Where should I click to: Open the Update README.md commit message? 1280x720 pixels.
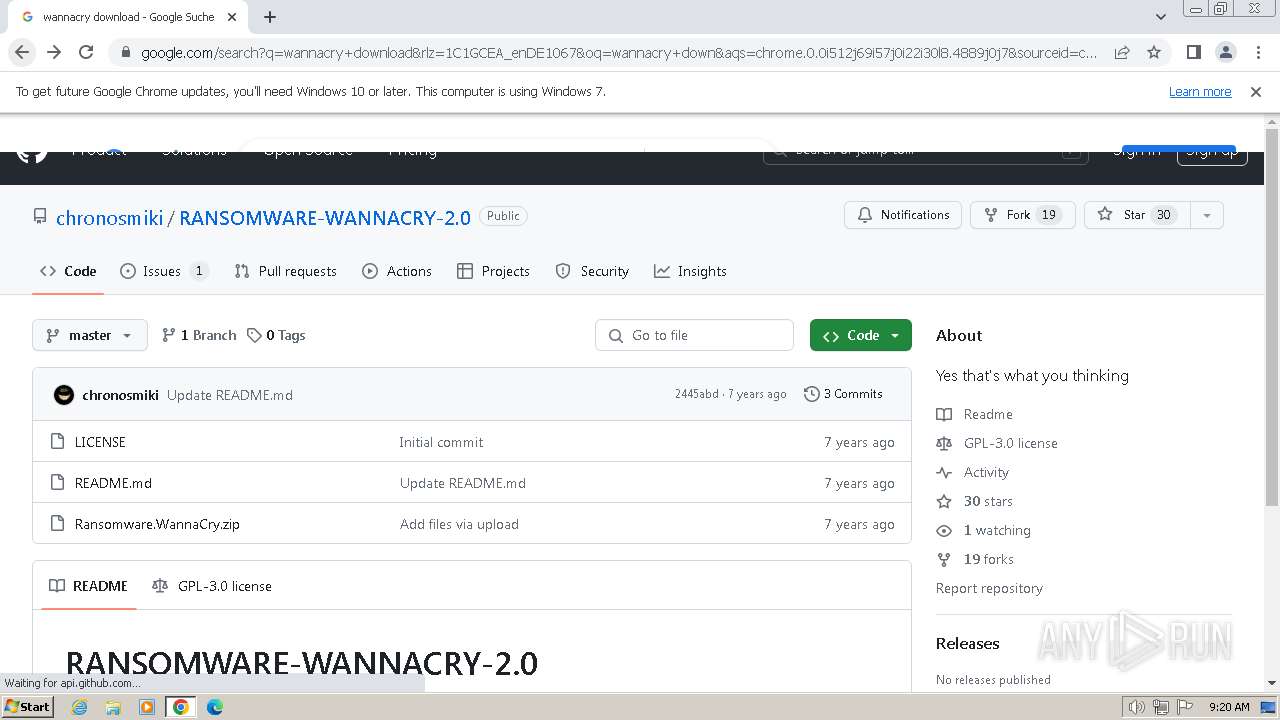point(230,395)
